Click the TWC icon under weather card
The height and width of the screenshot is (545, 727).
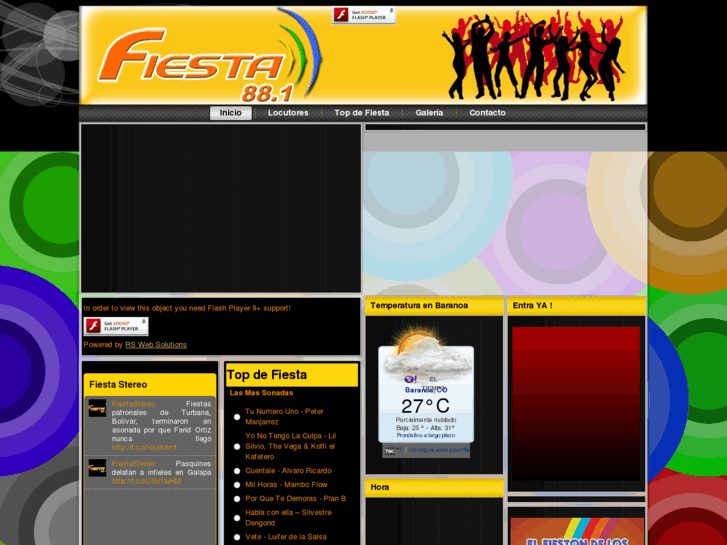pyautogui.click(x=389, y=450)
